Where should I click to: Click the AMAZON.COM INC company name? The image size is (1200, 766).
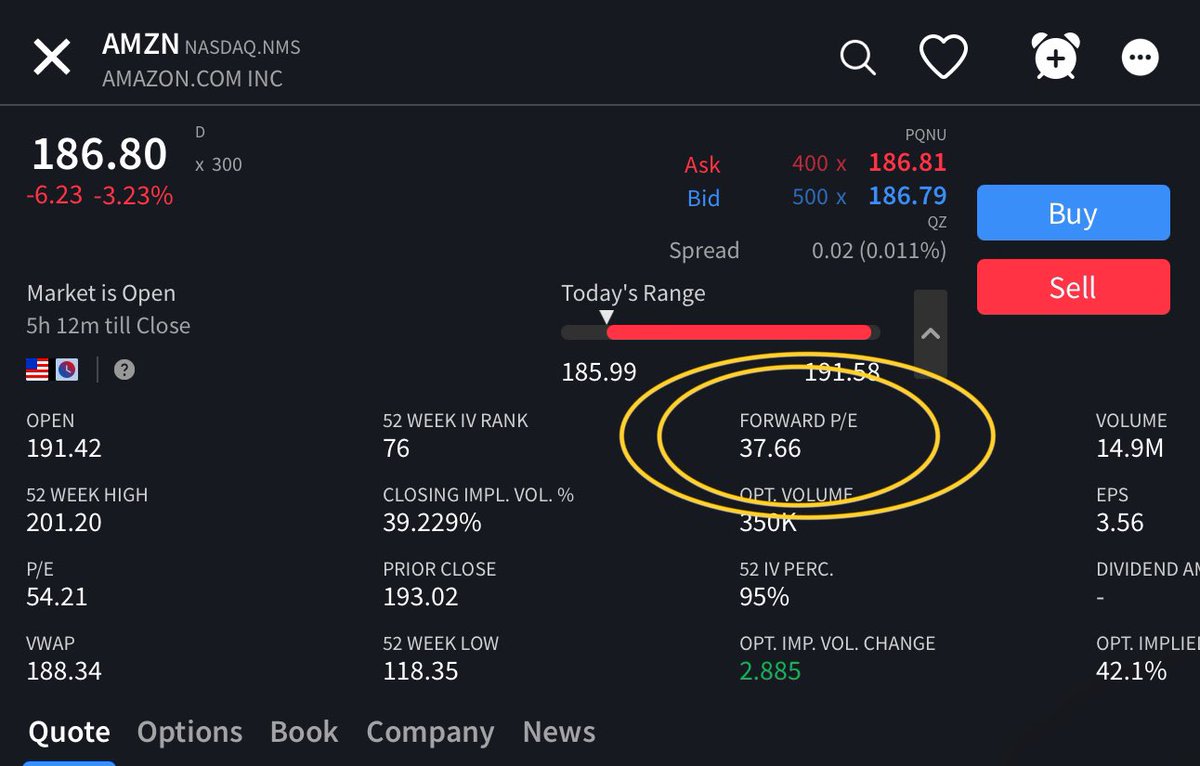[x=192, y=78]
